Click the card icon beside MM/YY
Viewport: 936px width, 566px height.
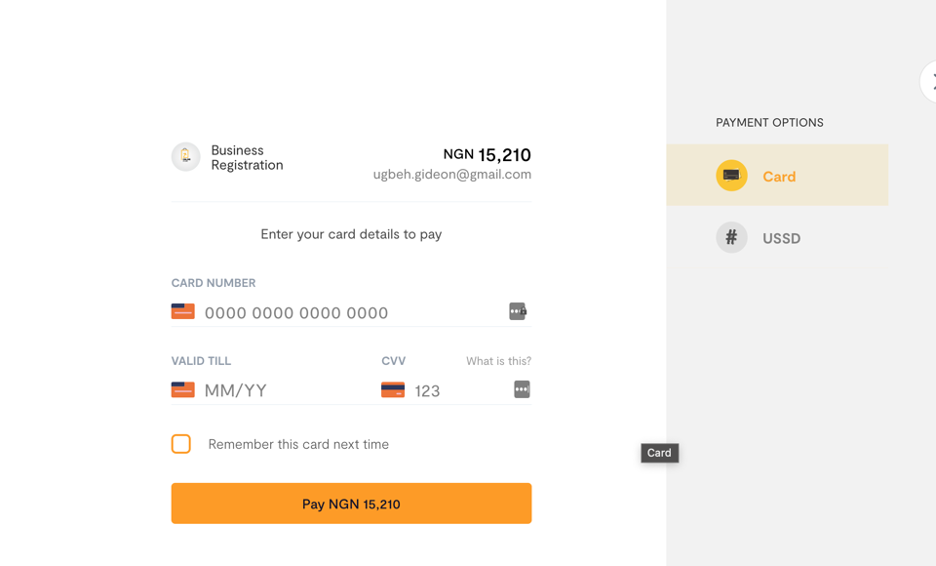click(183, 389)
